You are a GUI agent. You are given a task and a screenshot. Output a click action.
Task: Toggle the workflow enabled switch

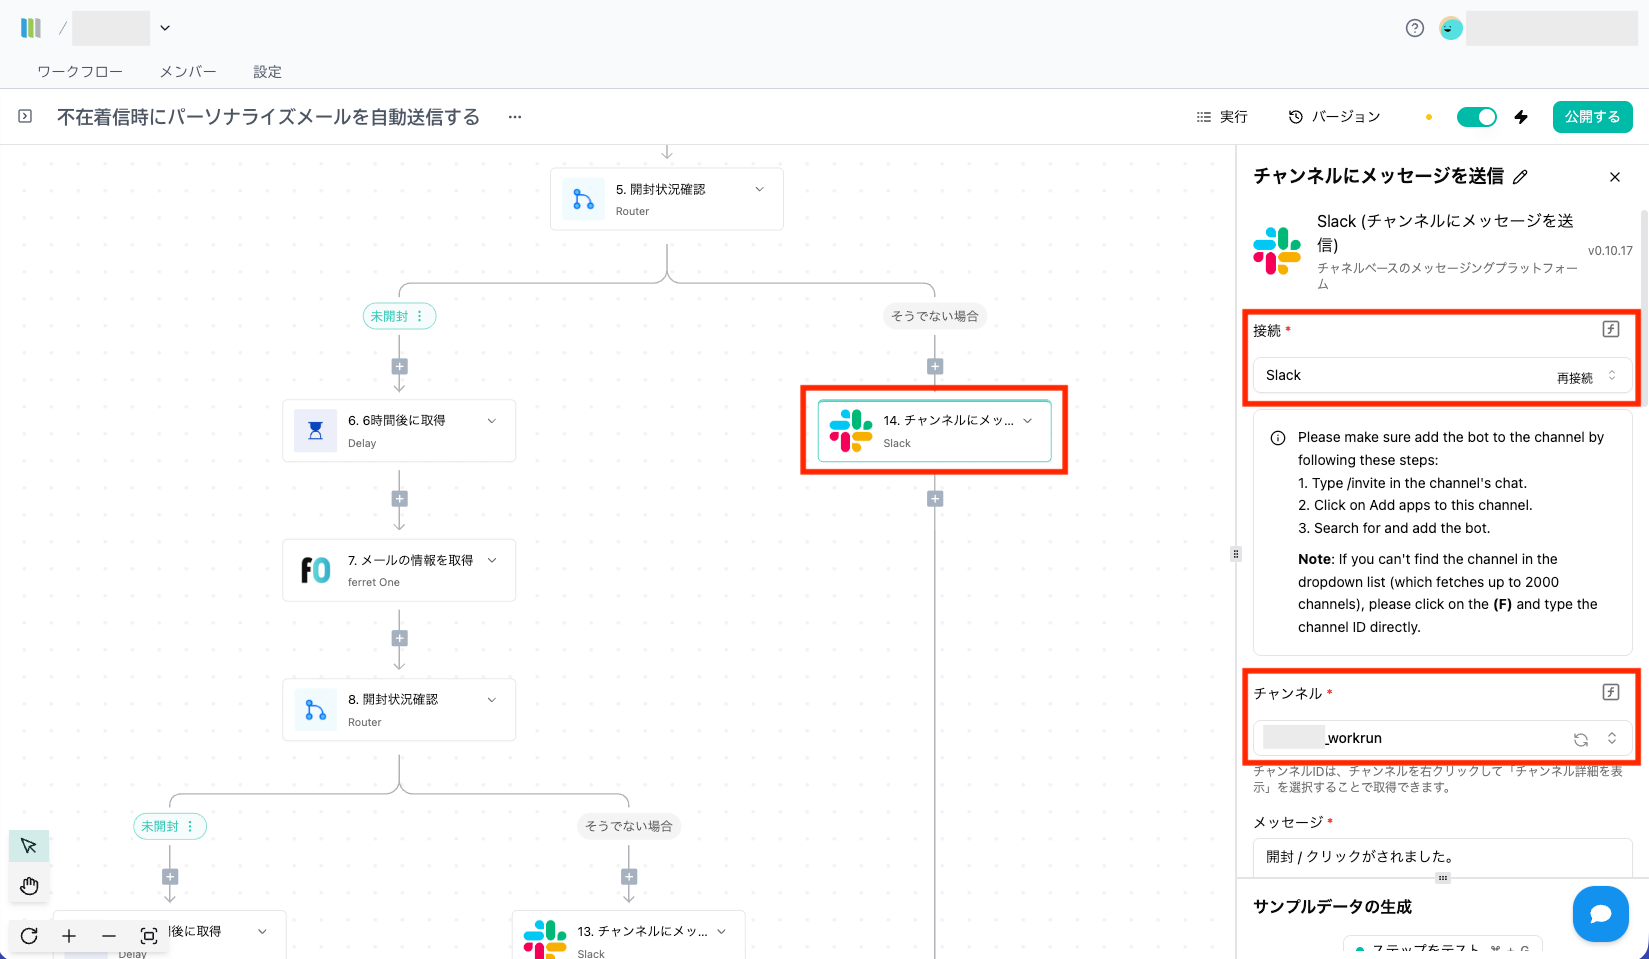(x=1476, y=117)
